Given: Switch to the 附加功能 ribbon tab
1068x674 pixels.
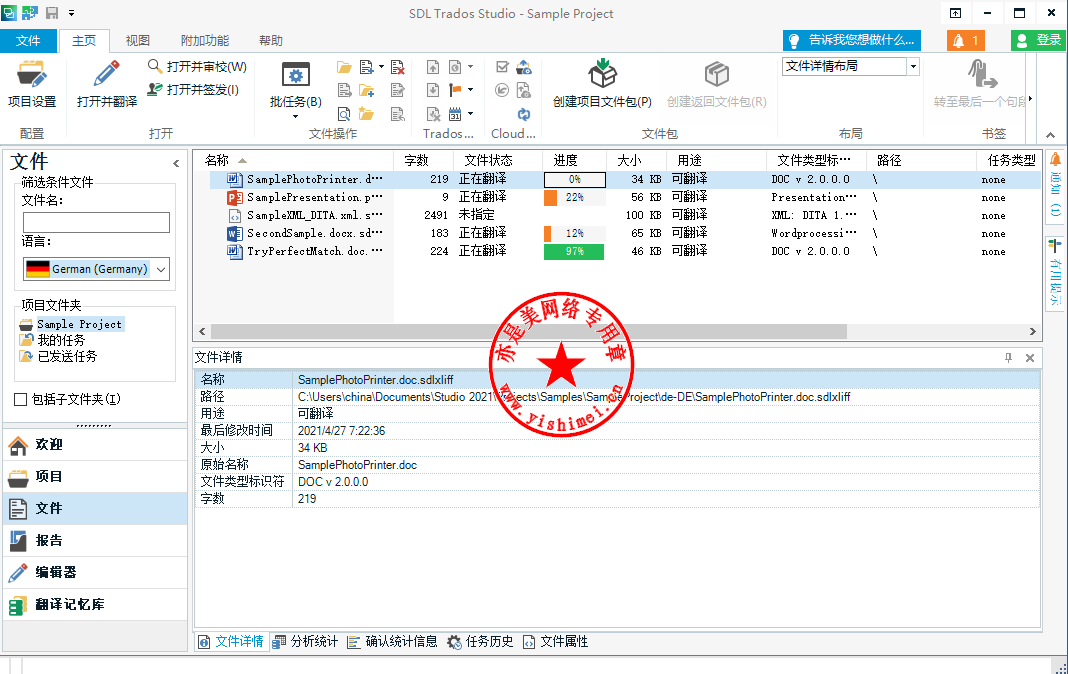Looking at the screenshot, I should (x=205, y=41).
